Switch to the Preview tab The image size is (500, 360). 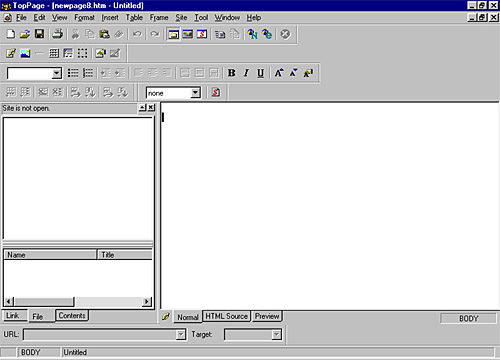coord(267,316)
